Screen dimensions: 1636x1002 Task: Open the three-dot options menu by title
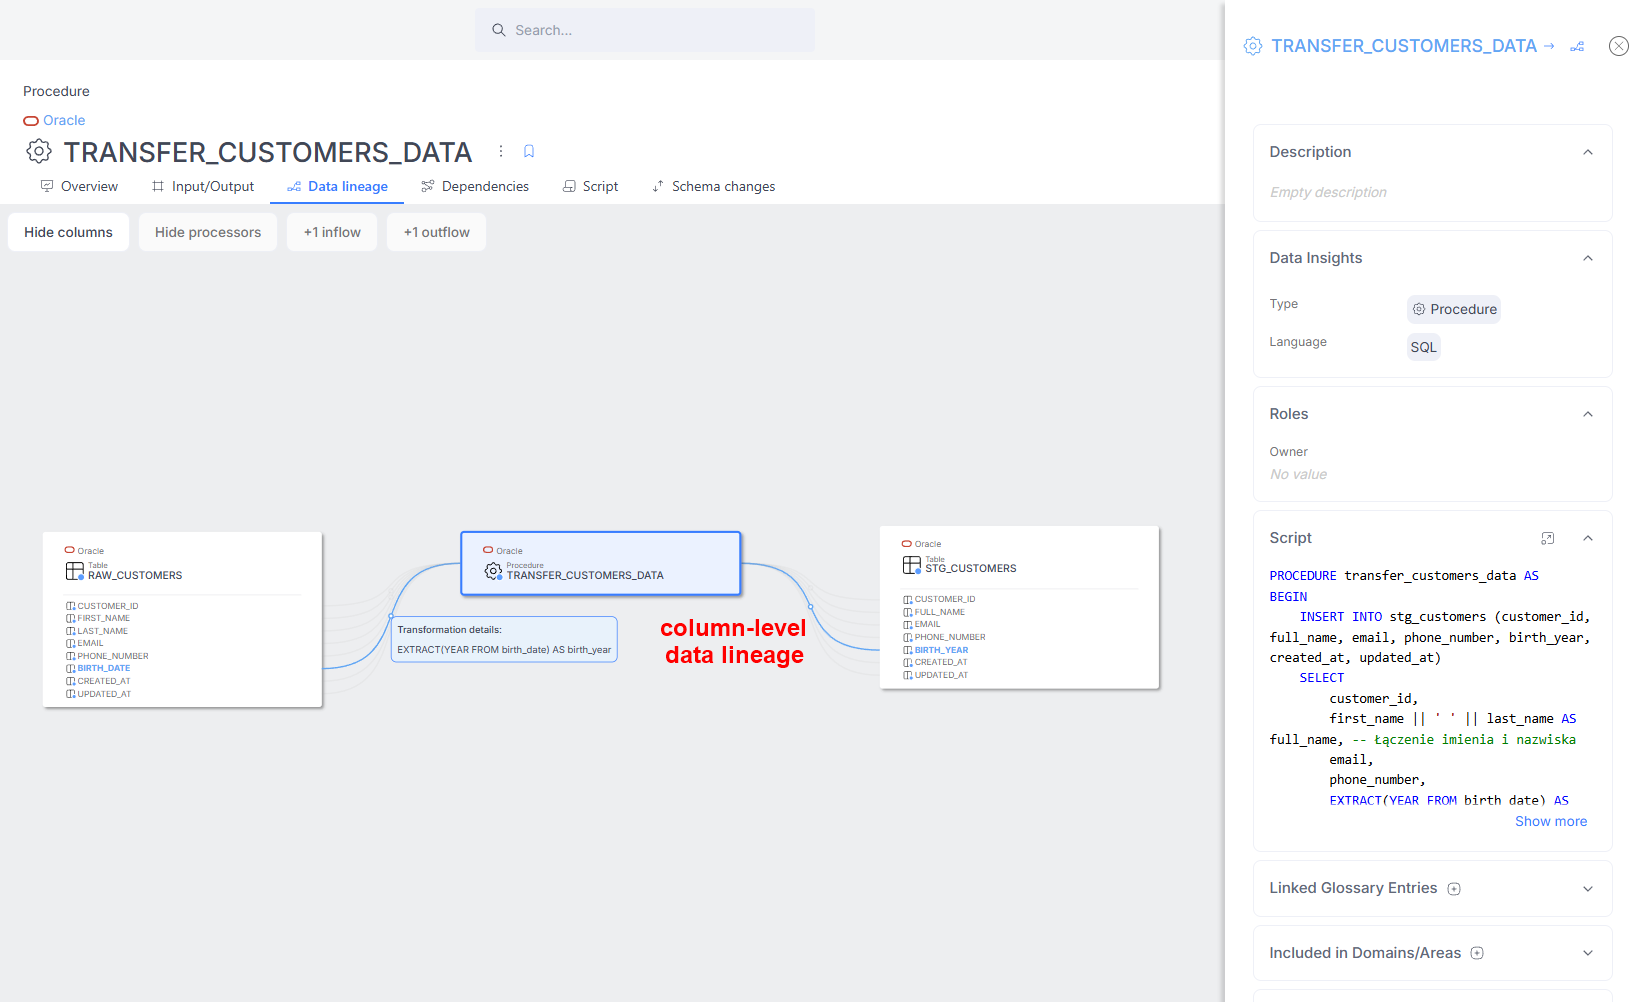(x=501, y=151)
